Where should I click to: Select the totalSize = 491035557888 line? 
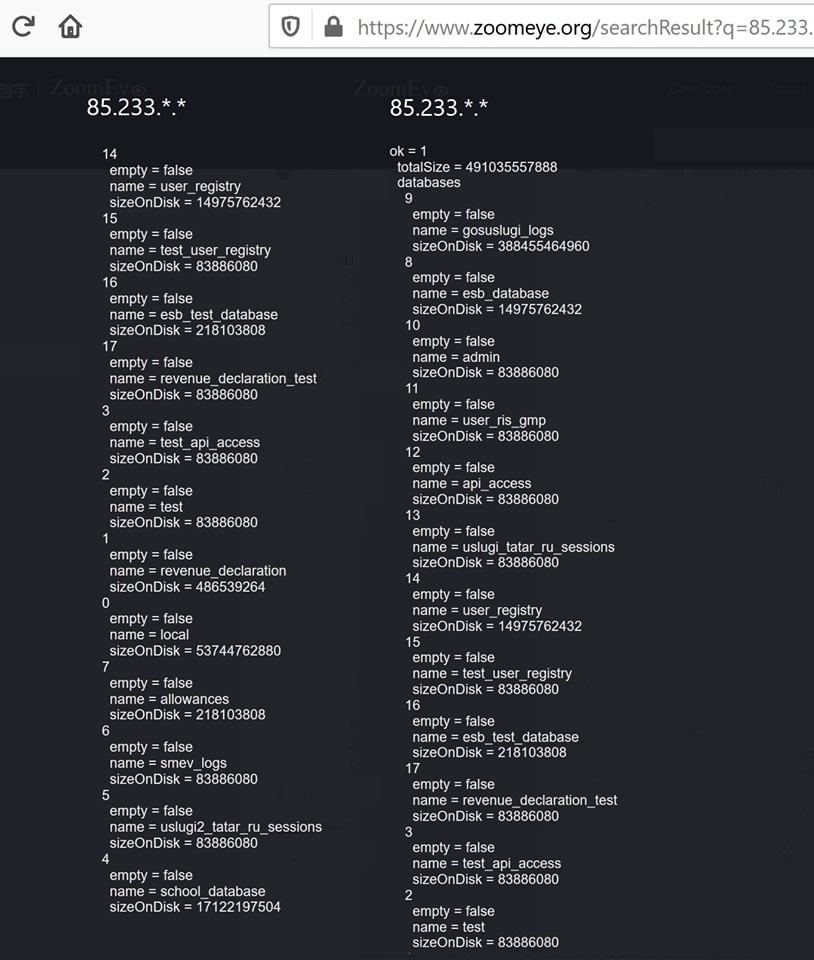477,167
